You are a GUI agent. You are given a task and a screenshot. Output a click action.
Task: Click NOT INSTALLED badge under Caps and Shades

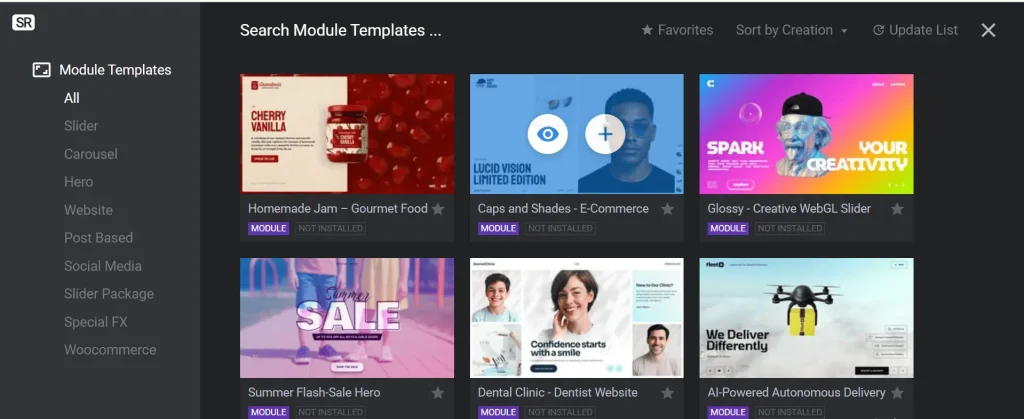click(x=560, y=228)
